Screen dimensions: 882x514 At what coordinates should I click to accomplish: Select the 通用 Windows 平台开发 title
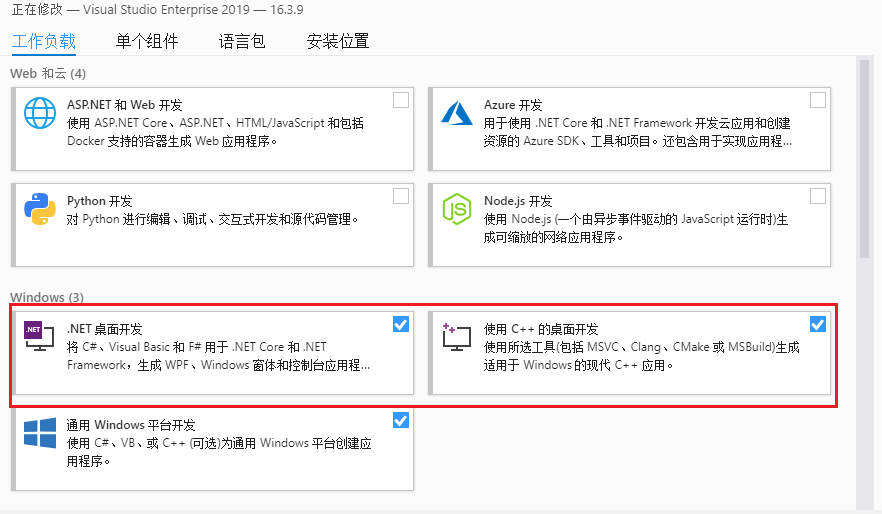tap(131, 425)
